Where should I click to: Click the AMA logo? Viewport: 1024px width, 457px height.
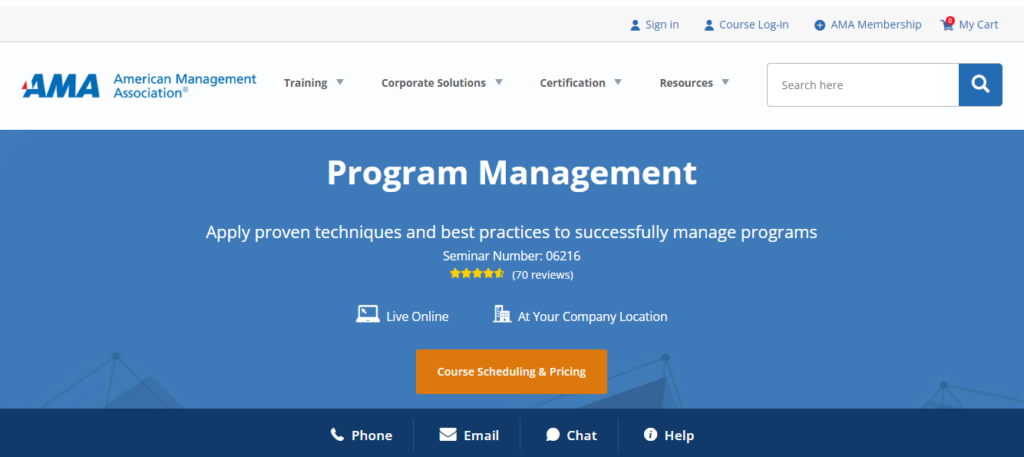click(61, 85)
